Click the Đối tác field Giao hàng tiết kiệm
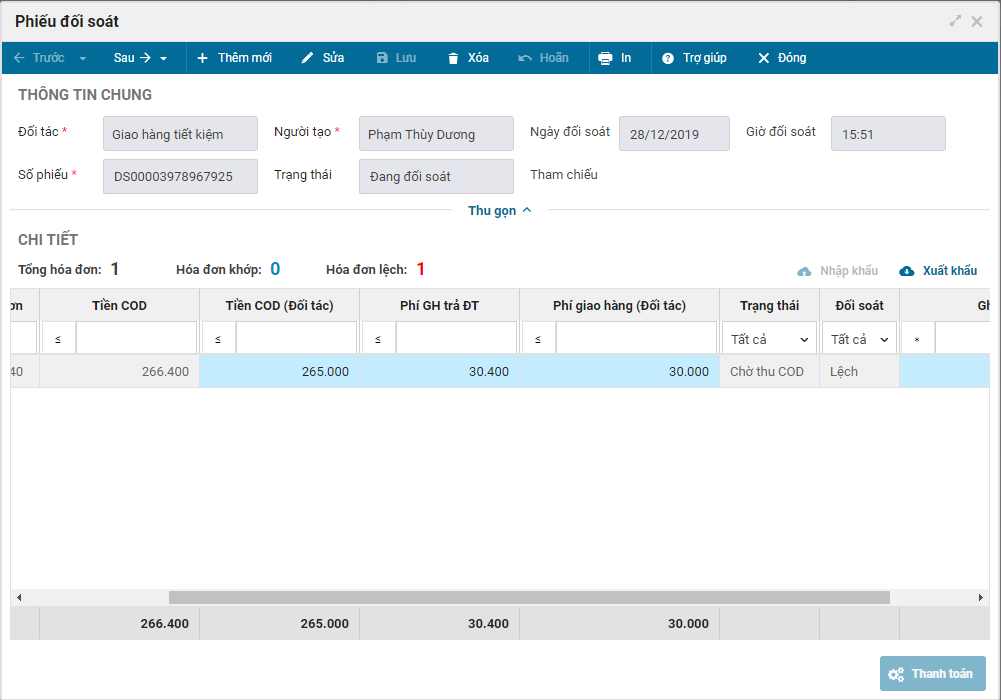This screenshot has height=700, width=1001. pyautogui.click(x=181, y=133)
